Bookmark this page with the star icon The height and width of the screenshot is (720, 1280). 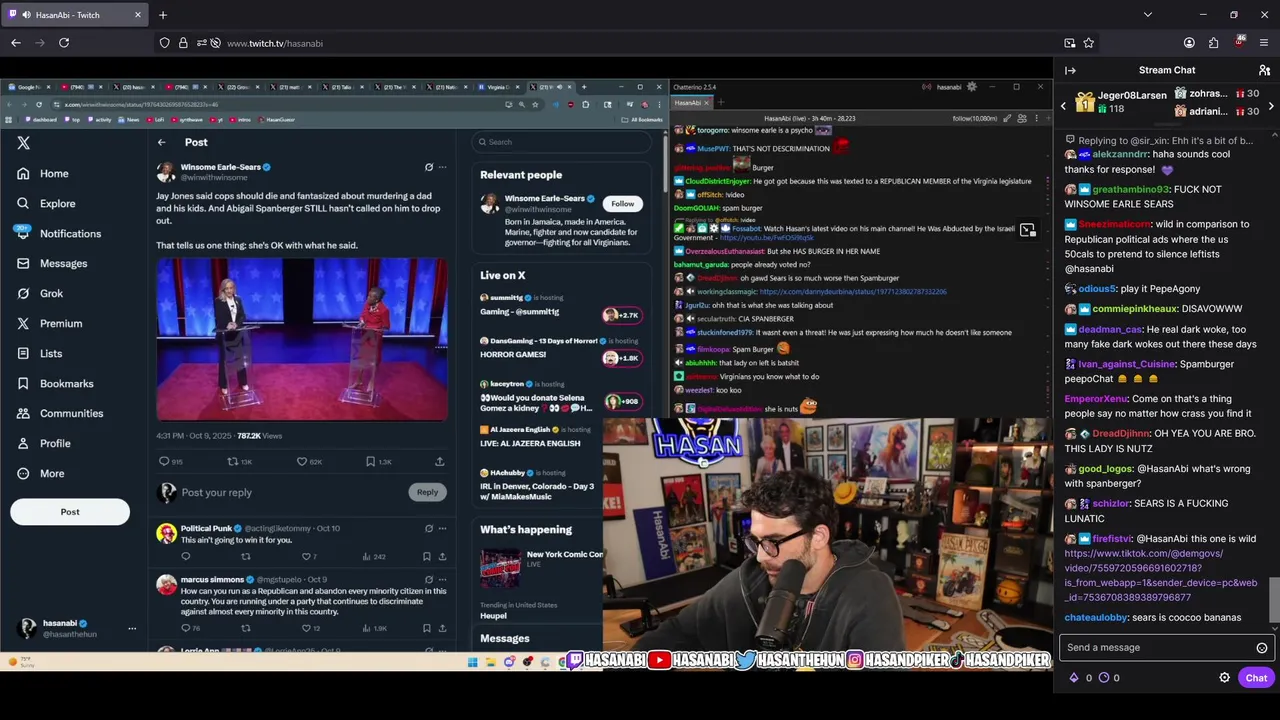coord(1089,43)
